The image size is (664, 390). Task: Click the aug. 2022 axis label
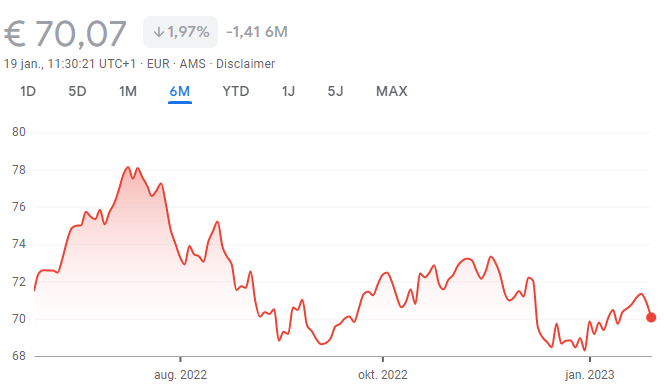(180, 375)
